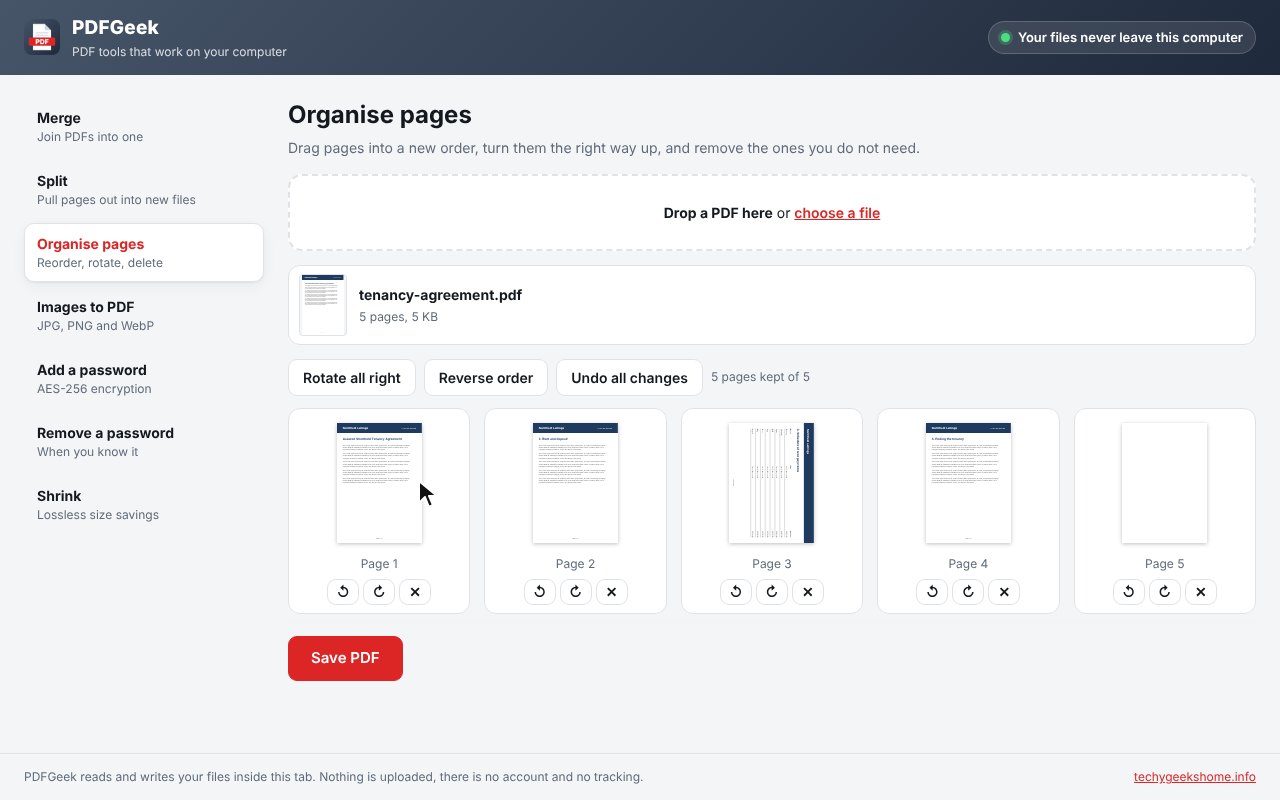The image size is (1280, 800).
Task: Rotate Page 3 to the right
Action: (772, 592)
